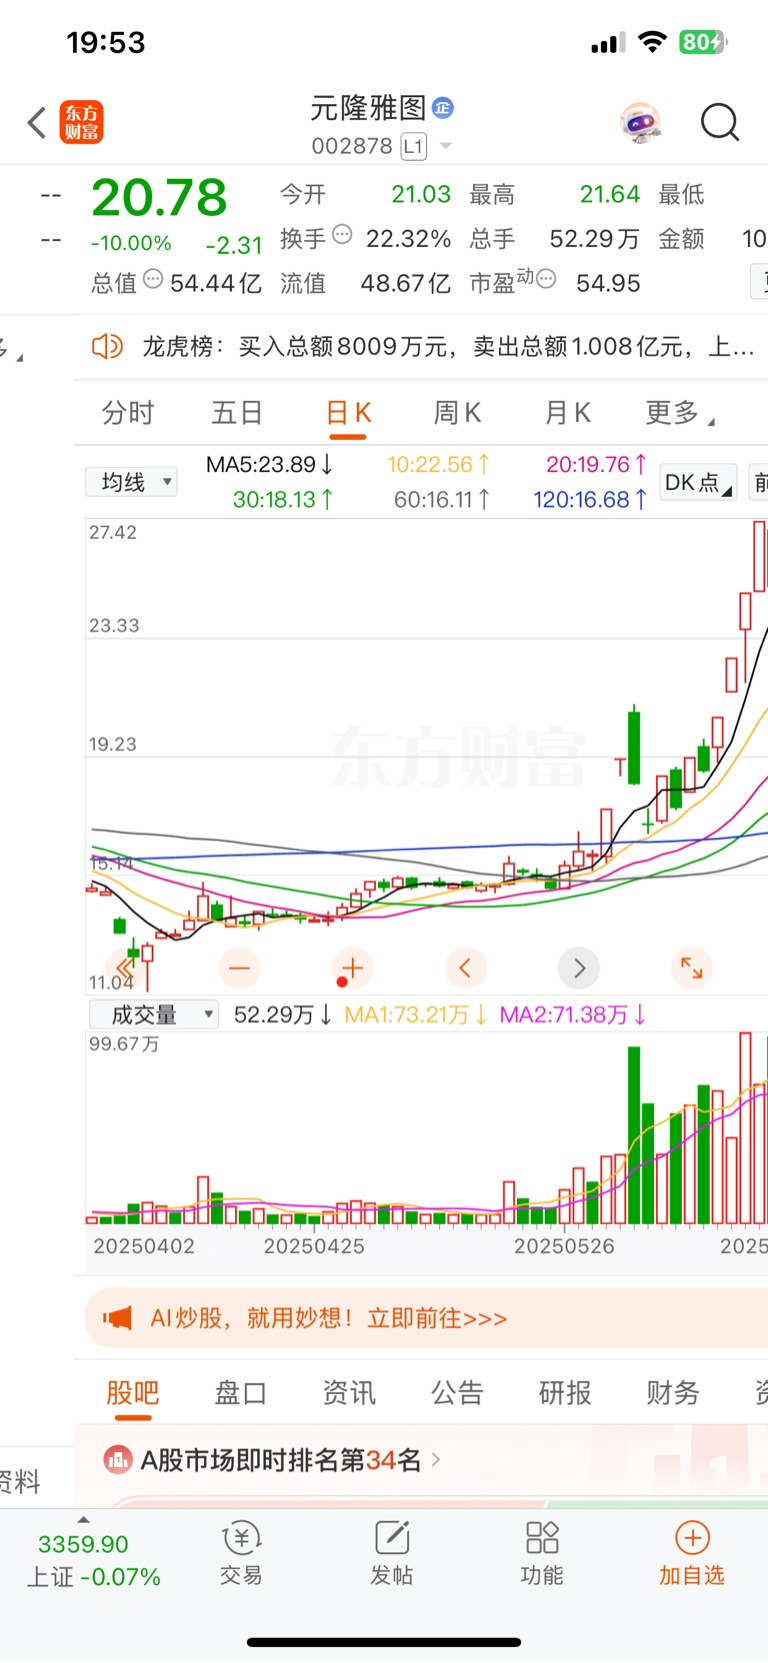Open 交易 trading
Screen dimensions: 768x1663
point(241,1554)
